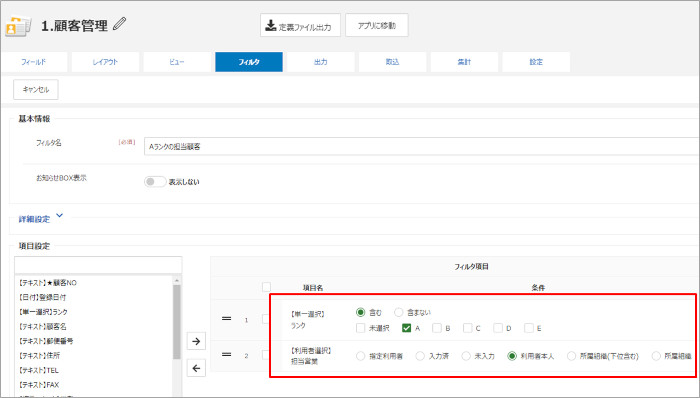Viewport: 700px width, 398px height.
Task: Click the left arrow remove-item button
Action: click(x=196, y=369)
